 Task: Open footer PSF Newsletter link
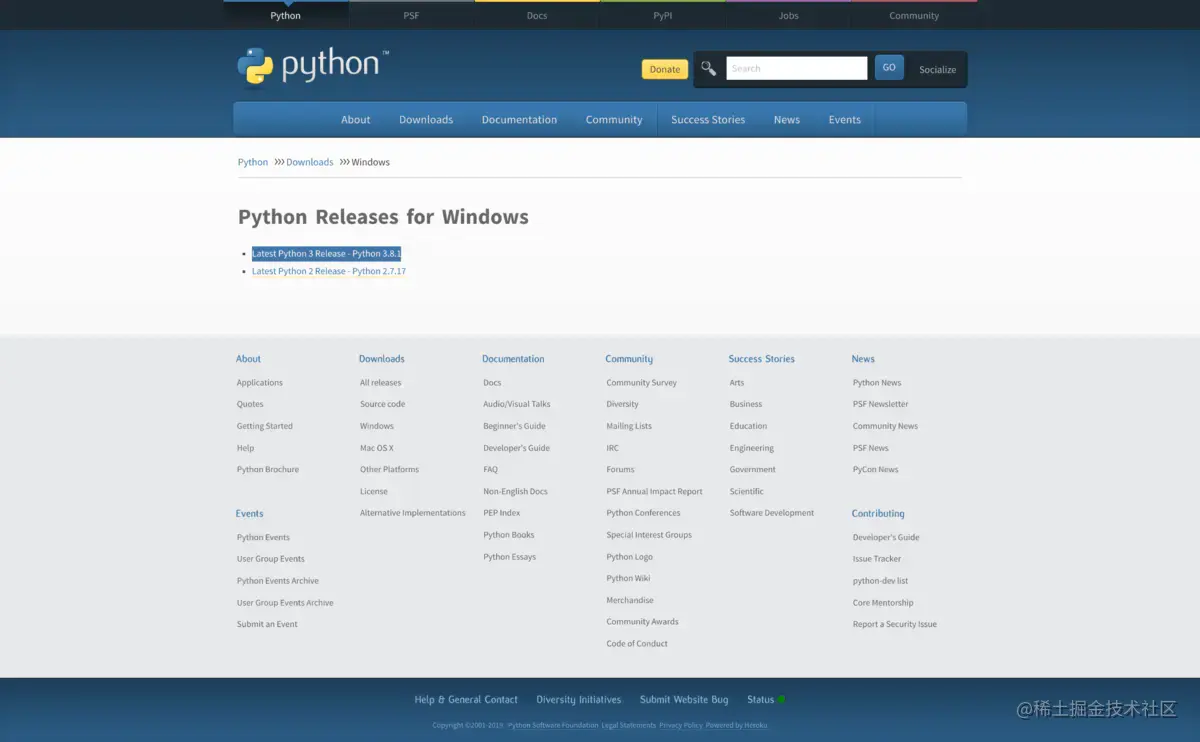click(x=881, y=404)
